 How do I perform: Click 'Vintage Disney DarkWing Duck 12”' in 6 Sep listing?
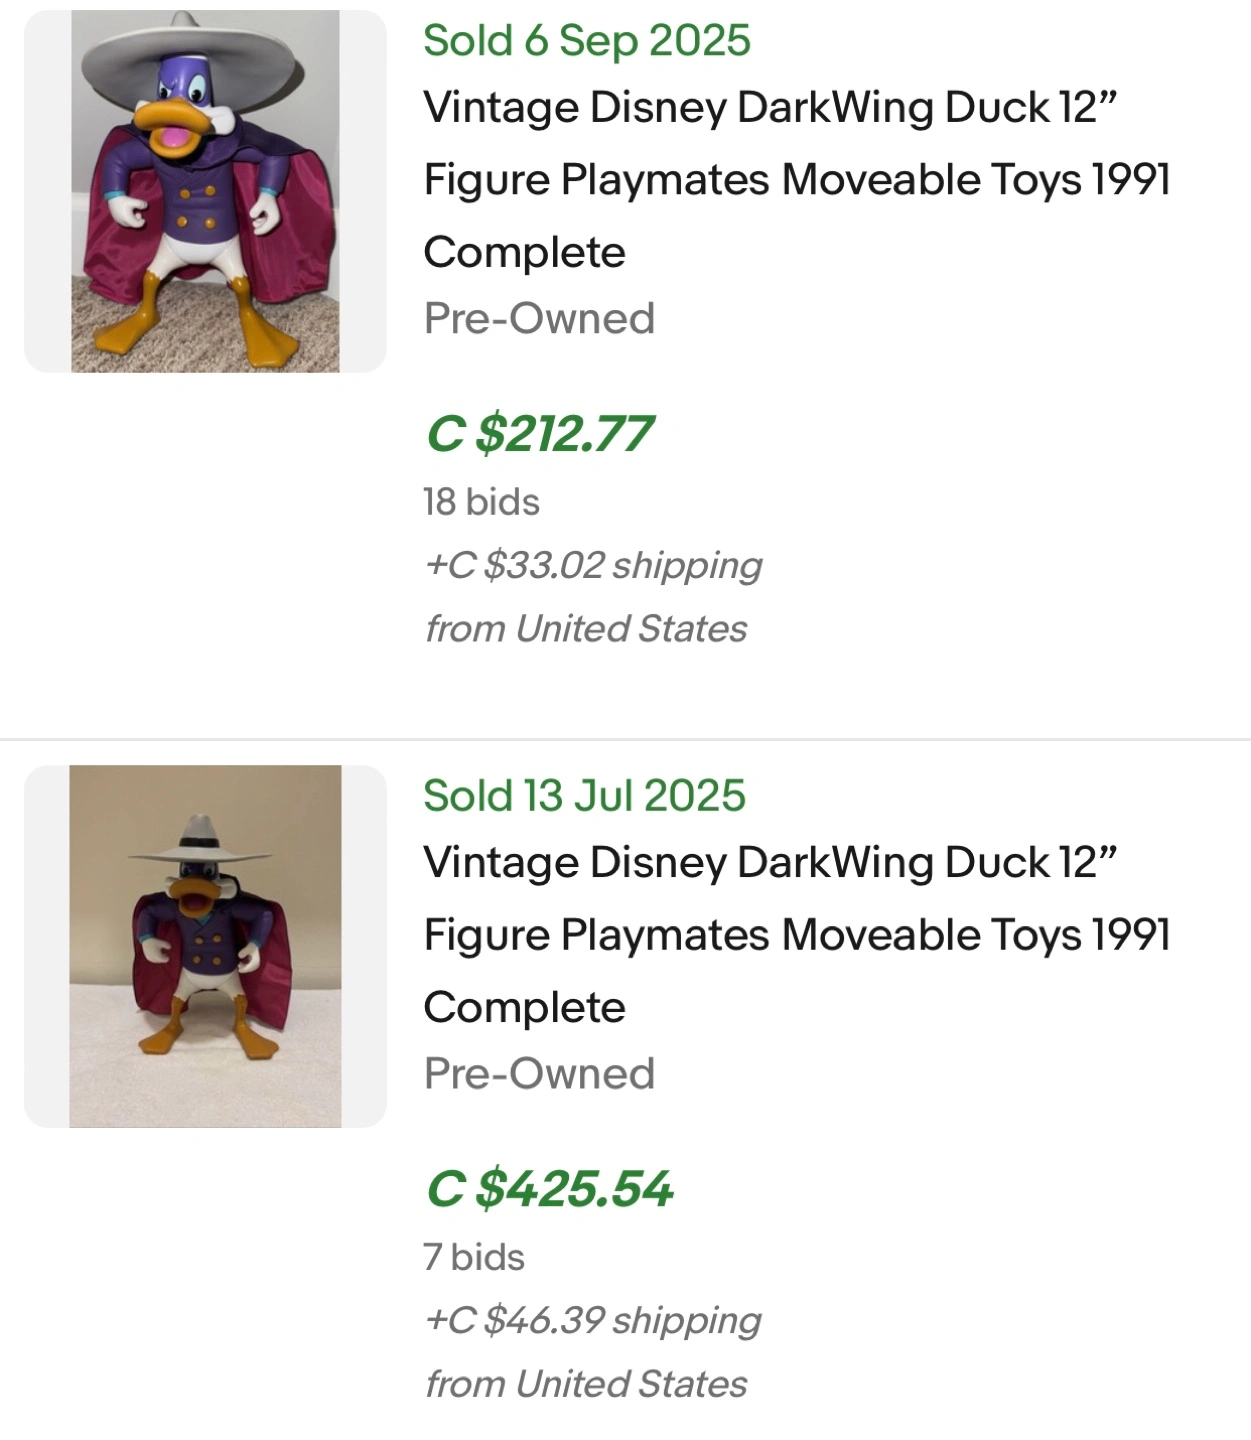tap(769, 107)
